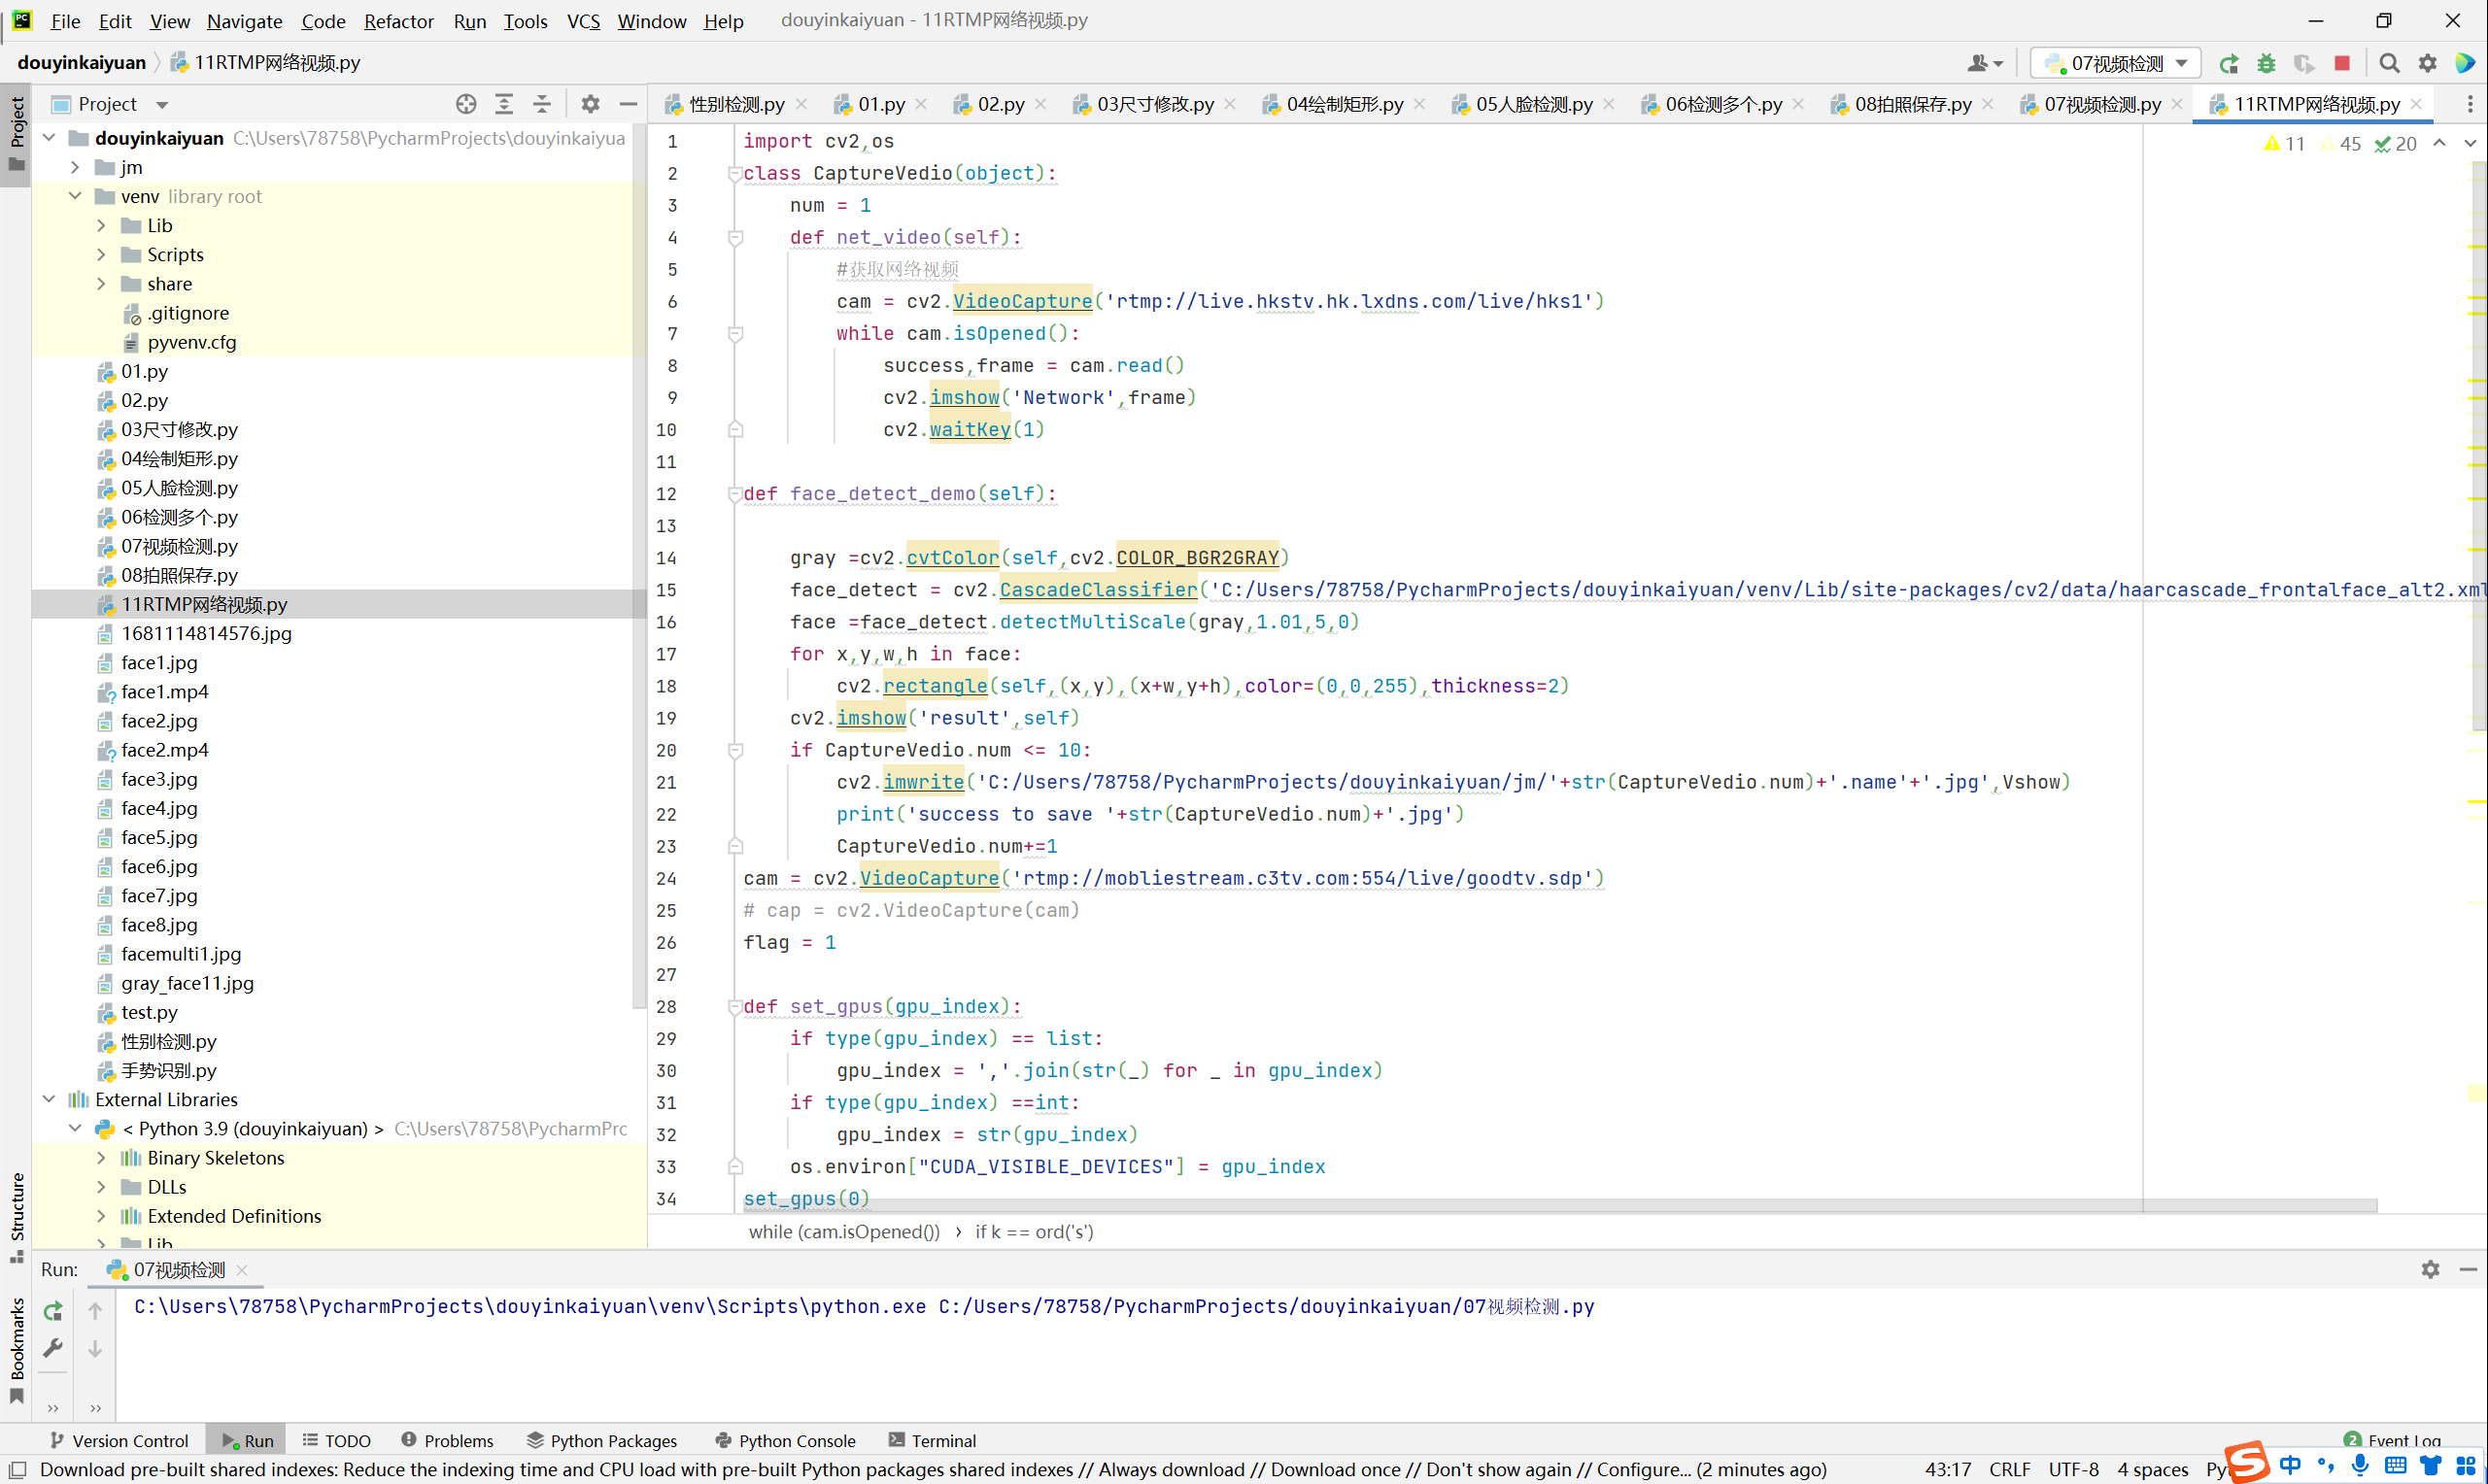Open face1.mp4 in the project tree
The width and height of the screenshot is (2488, 1484).
(x=164, y=691)
